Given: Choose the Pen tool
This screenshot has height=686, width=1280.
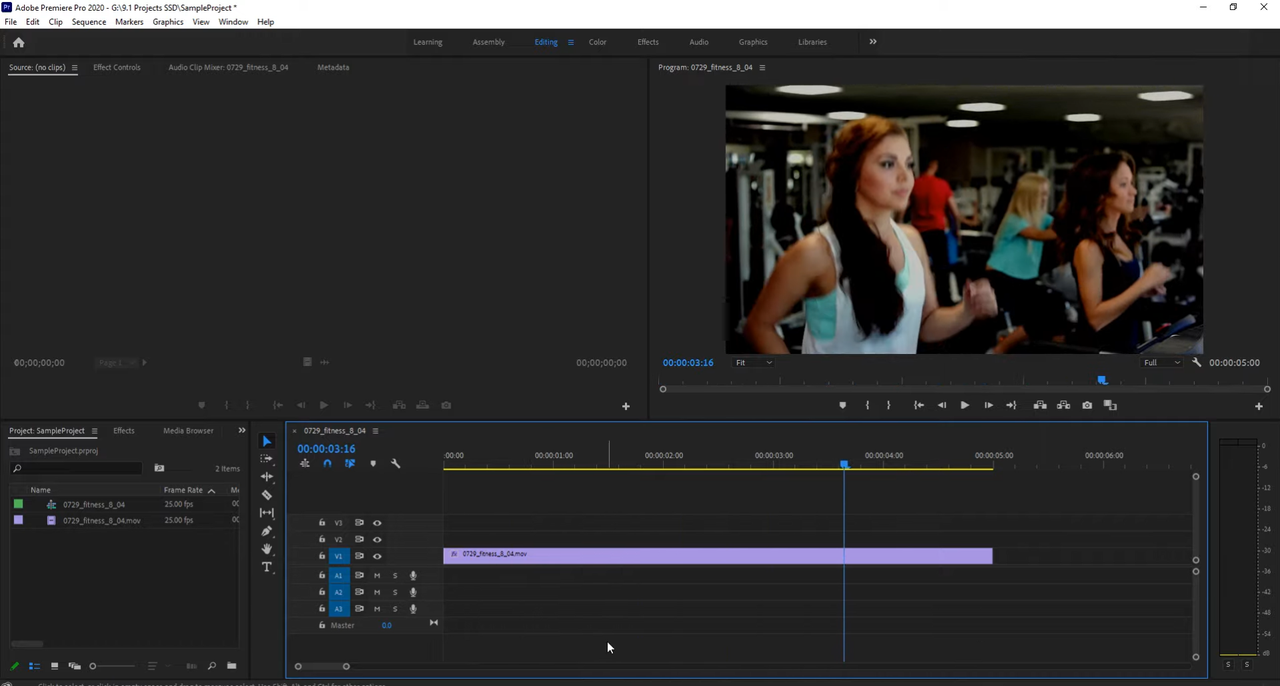Looking at the screenshot, I should tap(267, 531).
